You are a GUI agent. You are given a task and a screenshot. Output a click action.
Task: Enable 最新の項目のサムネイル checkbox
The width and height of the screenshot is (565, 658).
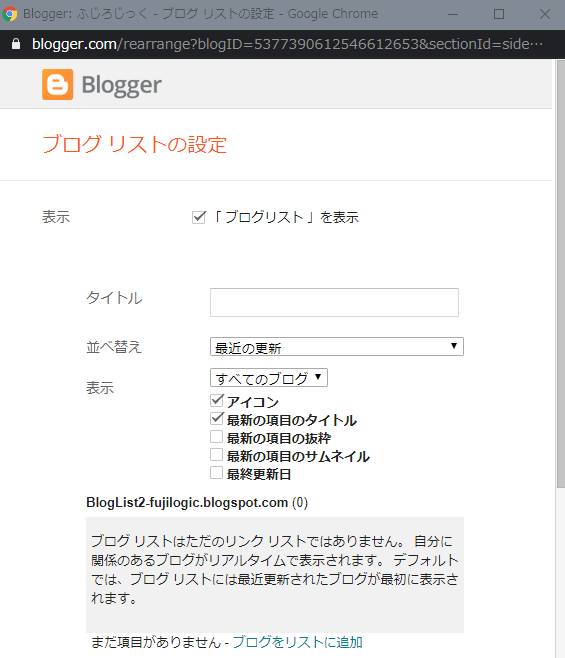[x=217, y=455]
